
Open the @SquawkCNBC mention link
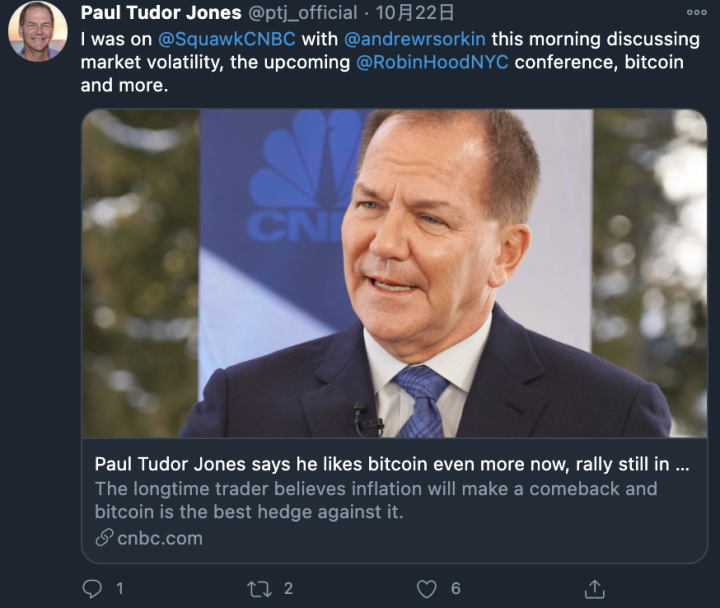tap(226, 39)
